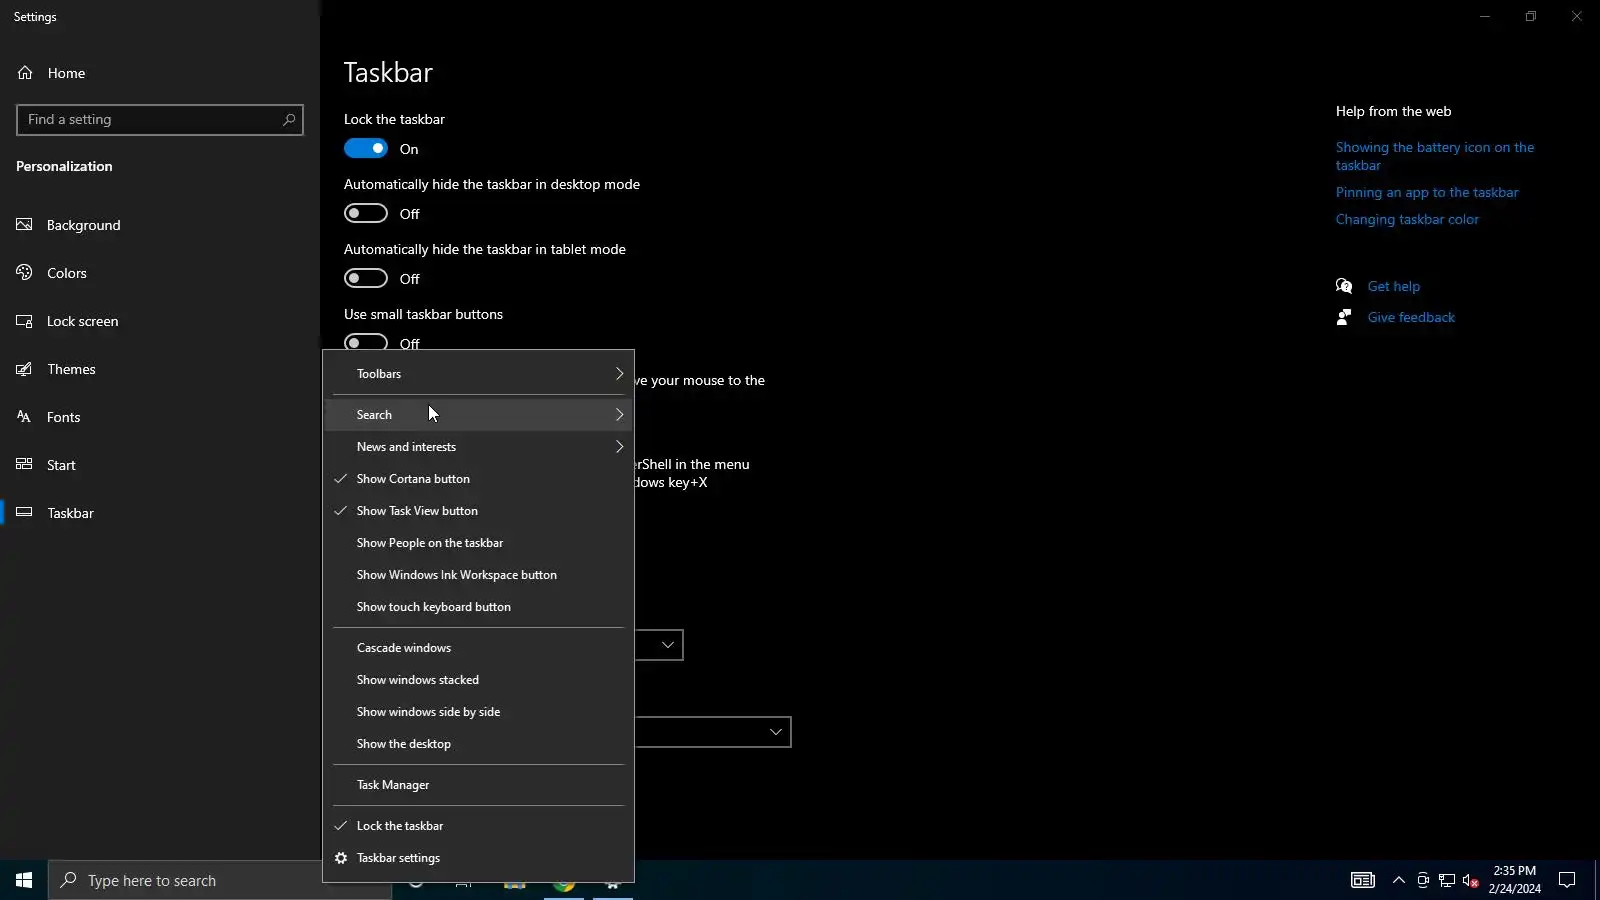Show hidden tray icons chevron
1600x900 pixels.
pos(1399,880)
